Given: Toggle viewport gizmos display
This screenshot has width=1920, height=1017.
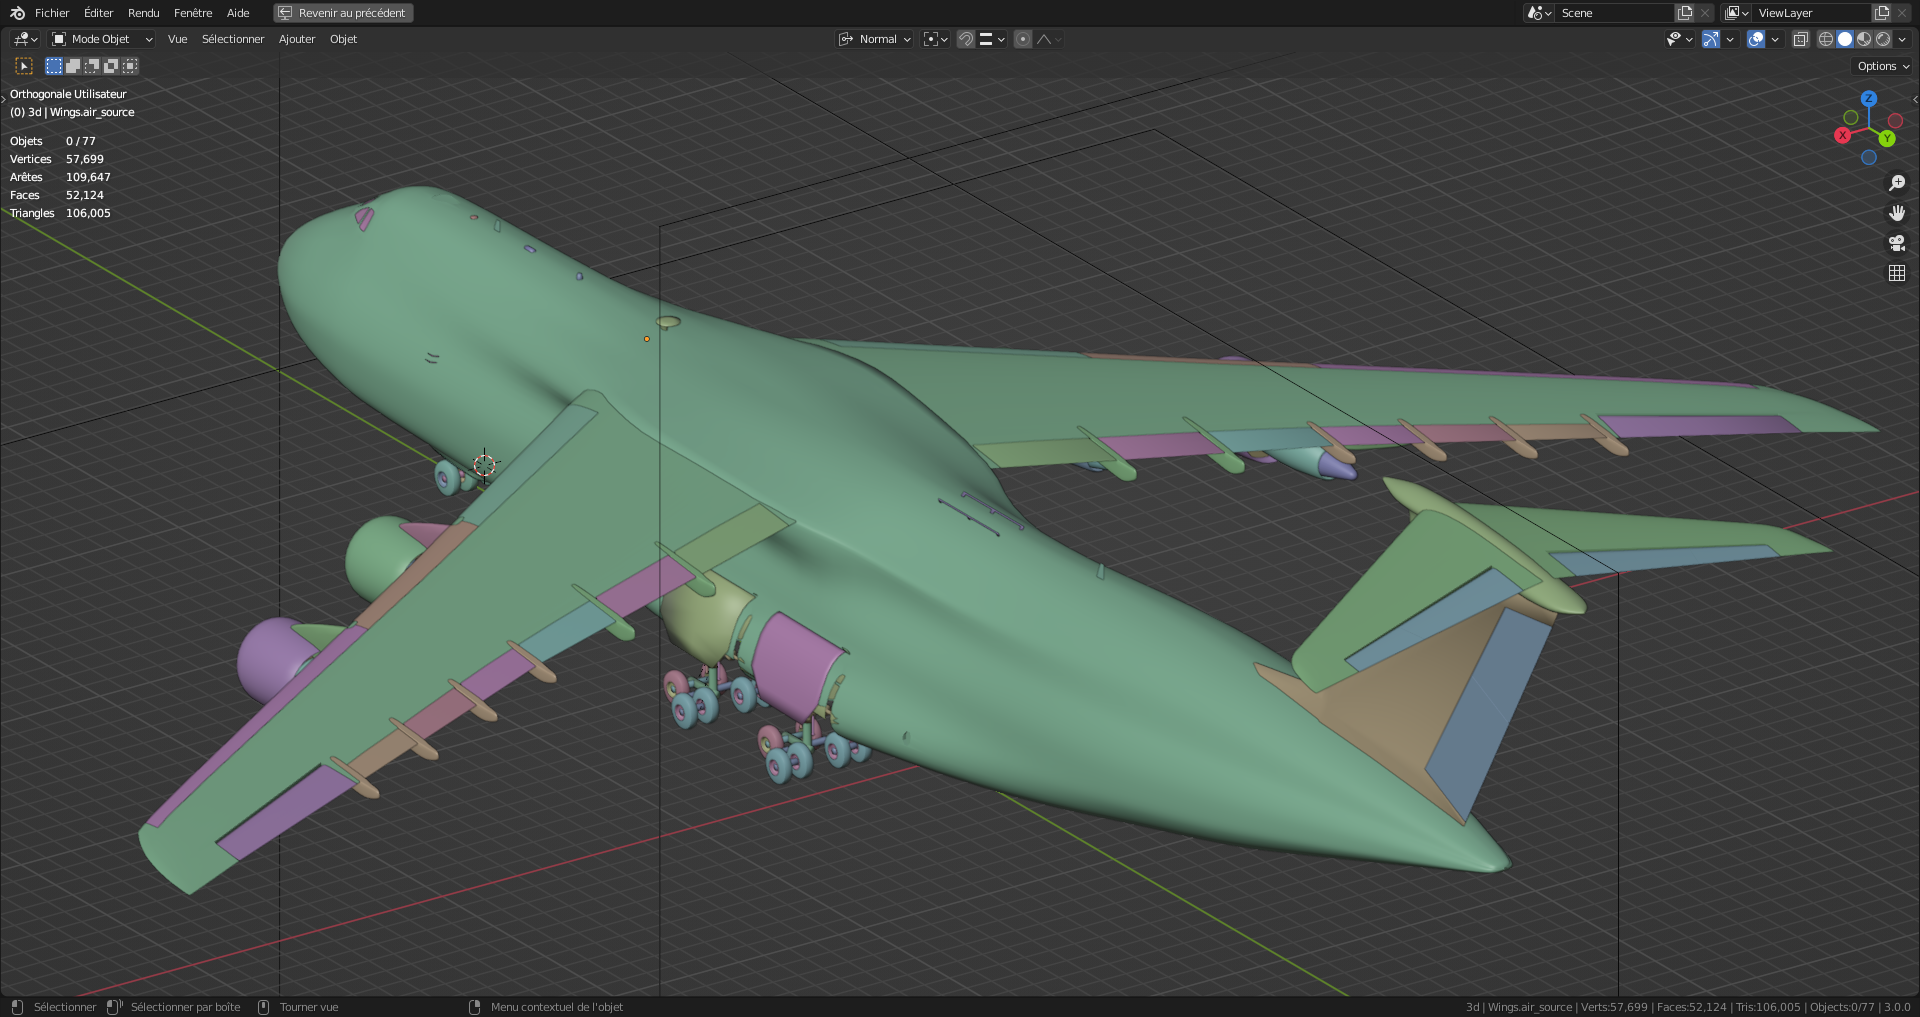Looking at the screenshot, I should [1711, 39].
